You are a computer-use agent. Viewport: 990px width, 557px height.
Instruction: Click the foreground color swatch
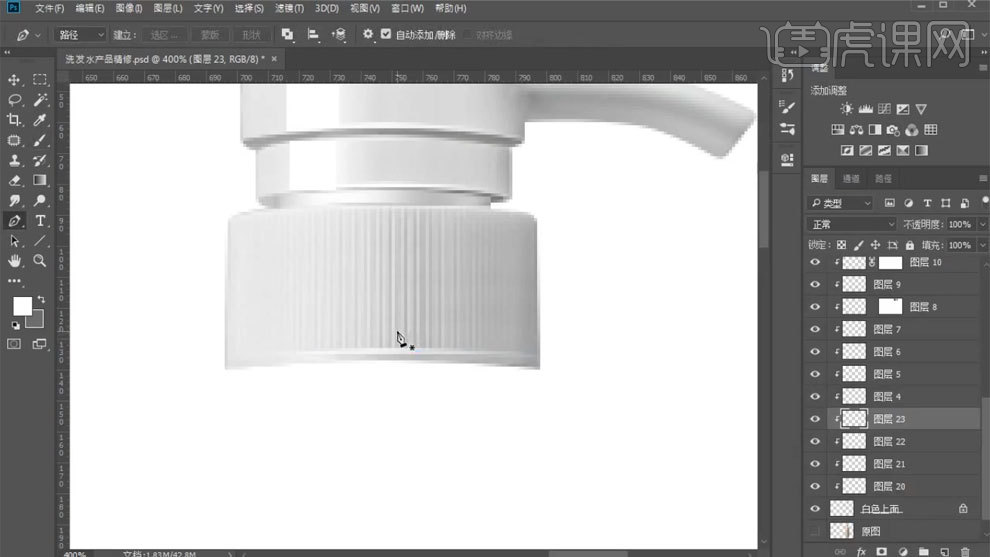(22, 306)
